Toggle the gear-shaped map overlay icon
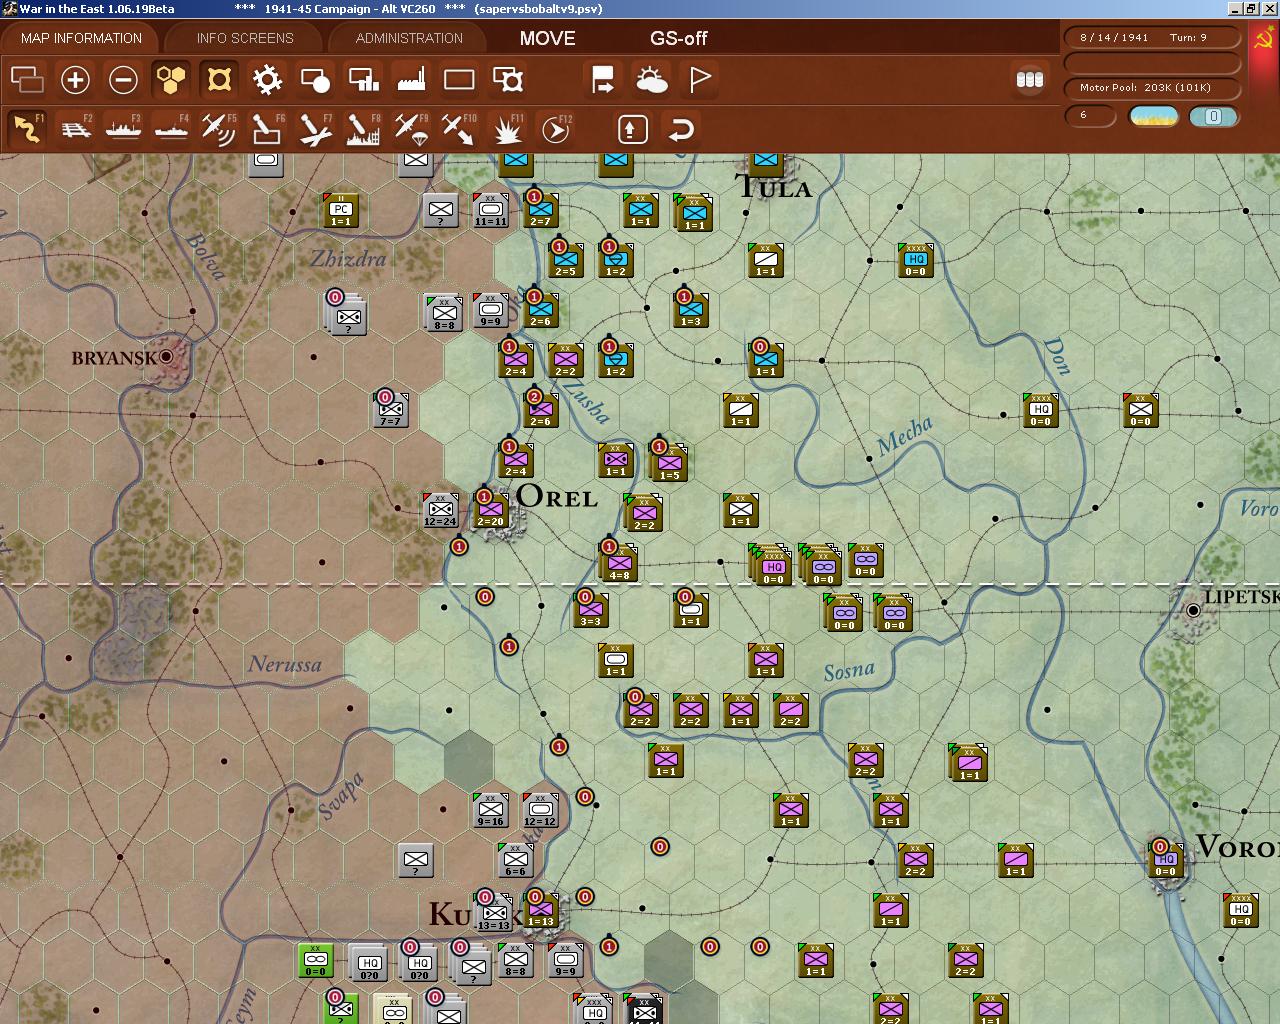The width and height of the screenshot is (1280, 1024). tap(267, 79)
